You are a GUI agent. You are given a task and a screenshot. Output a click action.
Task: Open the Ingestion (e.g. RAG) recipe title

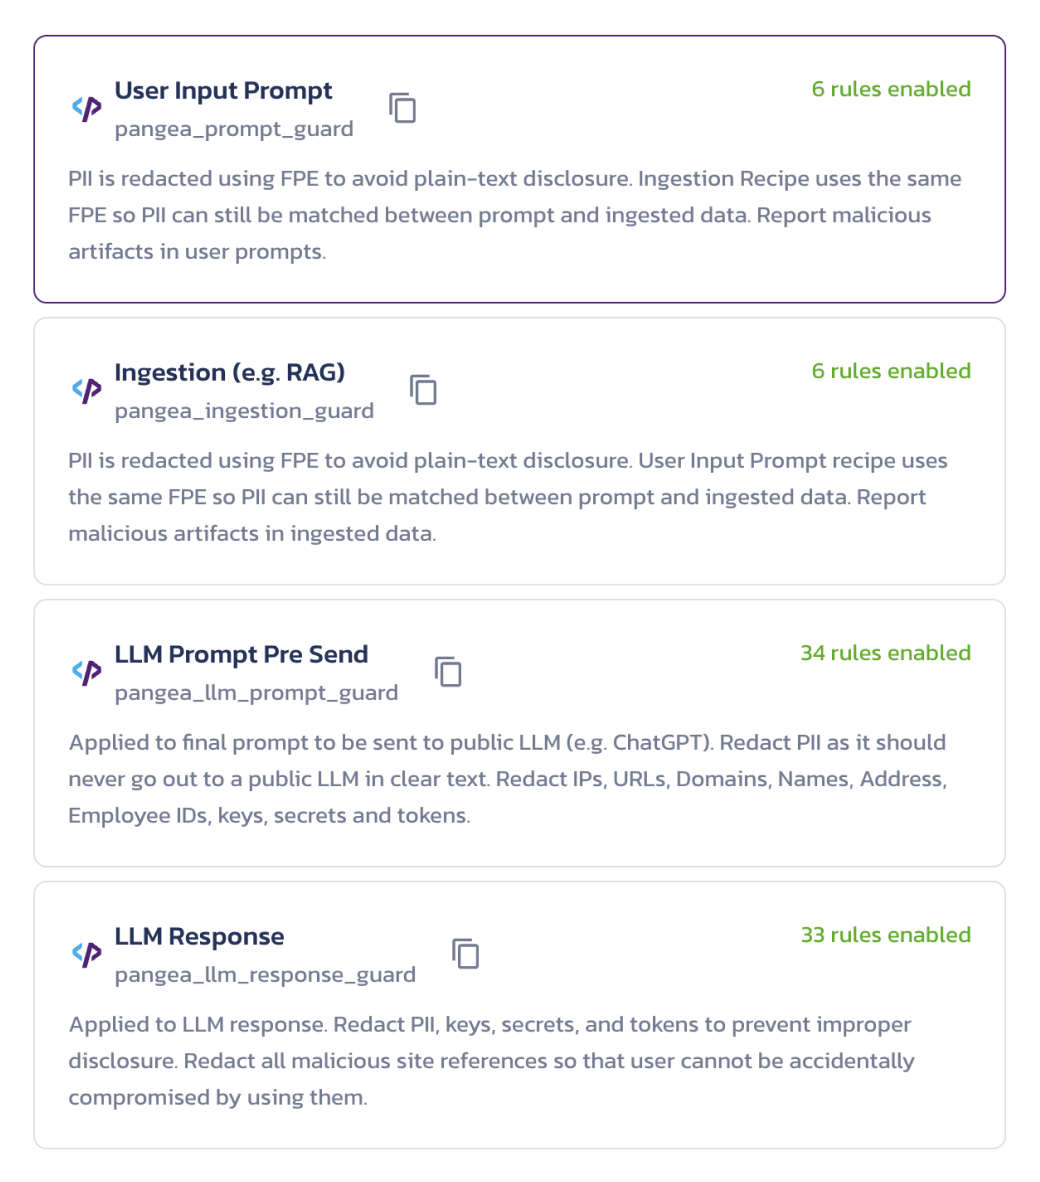tap(229, 373)
